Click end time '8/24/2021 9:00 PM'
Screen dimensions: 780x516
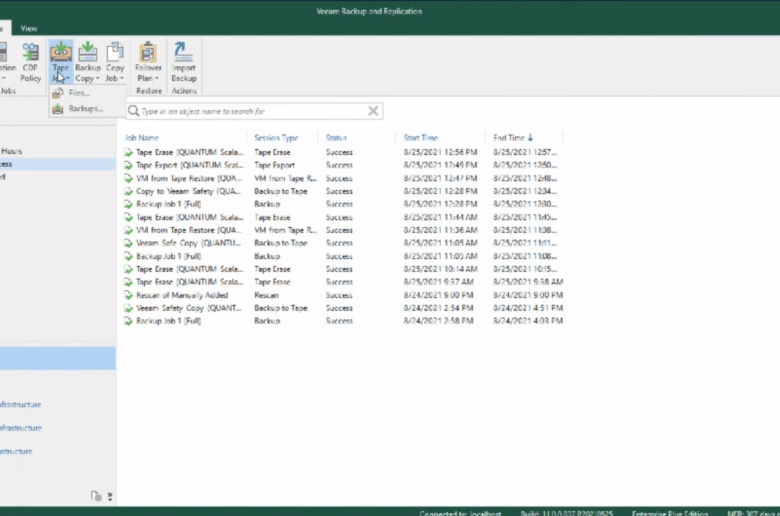pyautogui.click(x=528, y=295)
